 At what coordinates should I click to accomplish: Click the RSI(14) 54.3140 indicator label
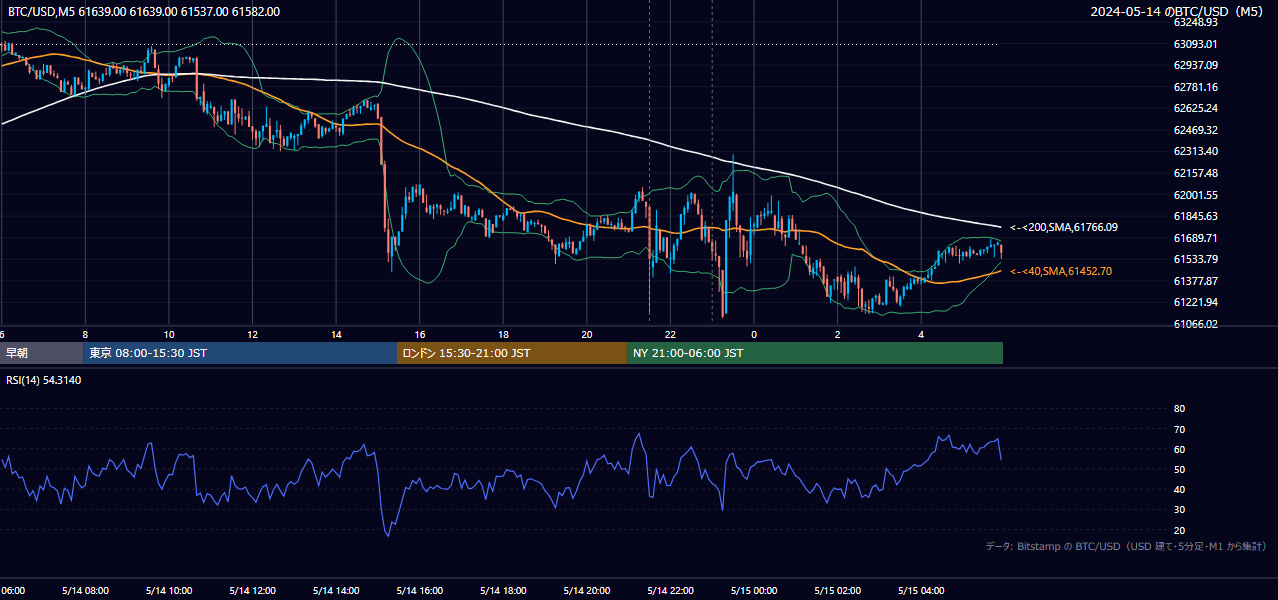44,380
